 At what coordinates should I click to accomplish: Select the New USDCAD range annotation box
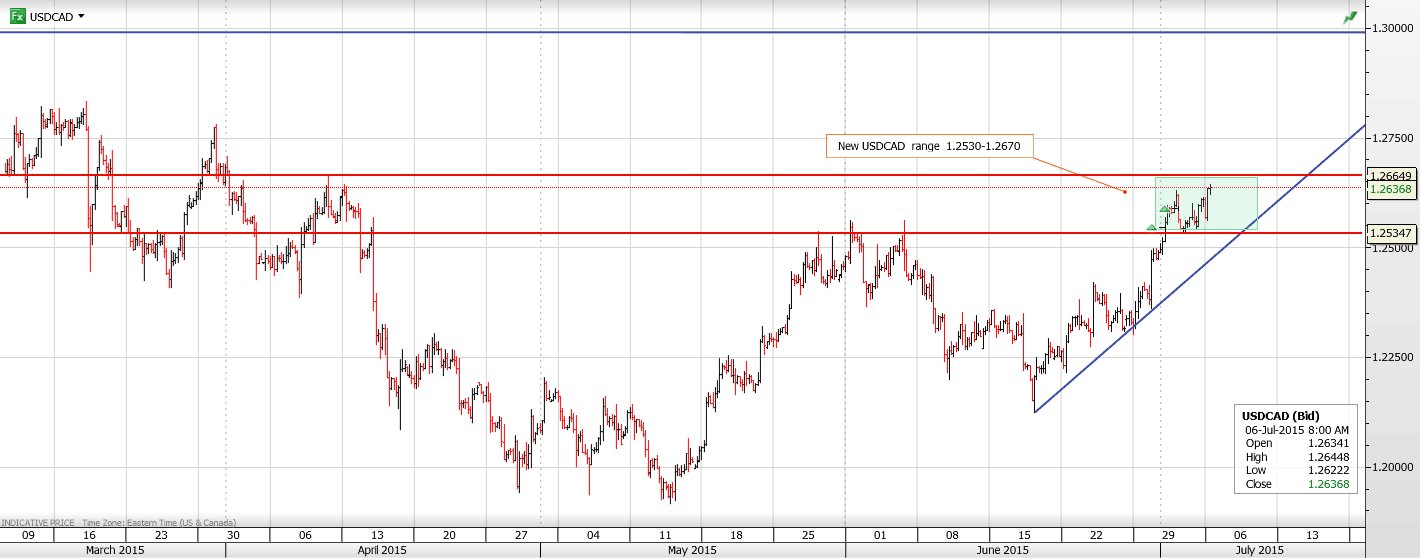pos(929,146)
